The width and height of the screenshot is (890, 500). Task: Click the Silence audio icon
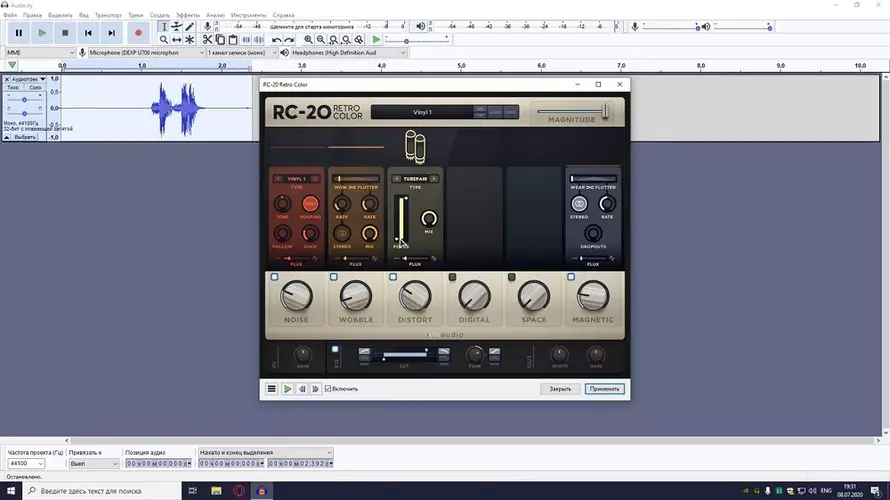258,40
